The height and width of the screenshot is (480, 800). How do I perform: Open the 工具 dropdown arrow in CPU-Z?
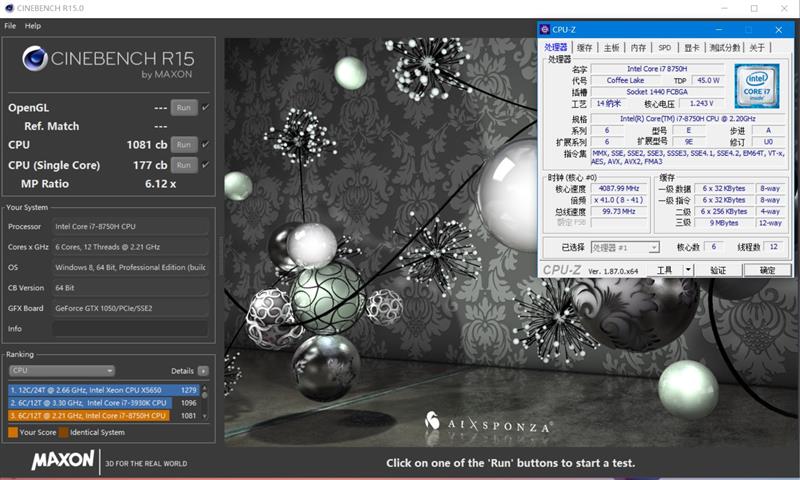point(688,270)
